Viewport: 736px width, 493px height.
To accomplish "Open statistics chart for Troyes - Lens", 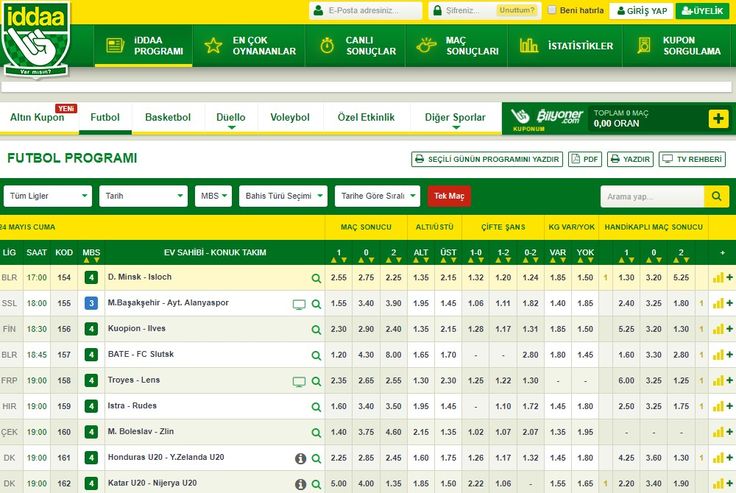I will [718, 381].
